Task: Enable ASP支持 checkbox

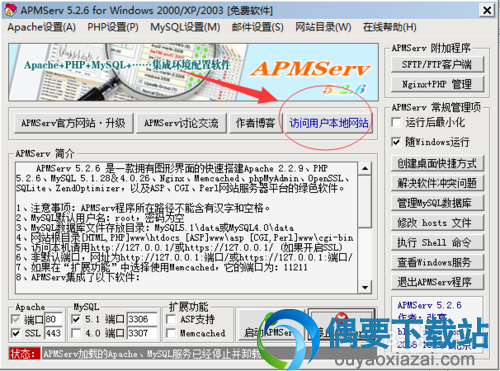Action: coord(171,319)
